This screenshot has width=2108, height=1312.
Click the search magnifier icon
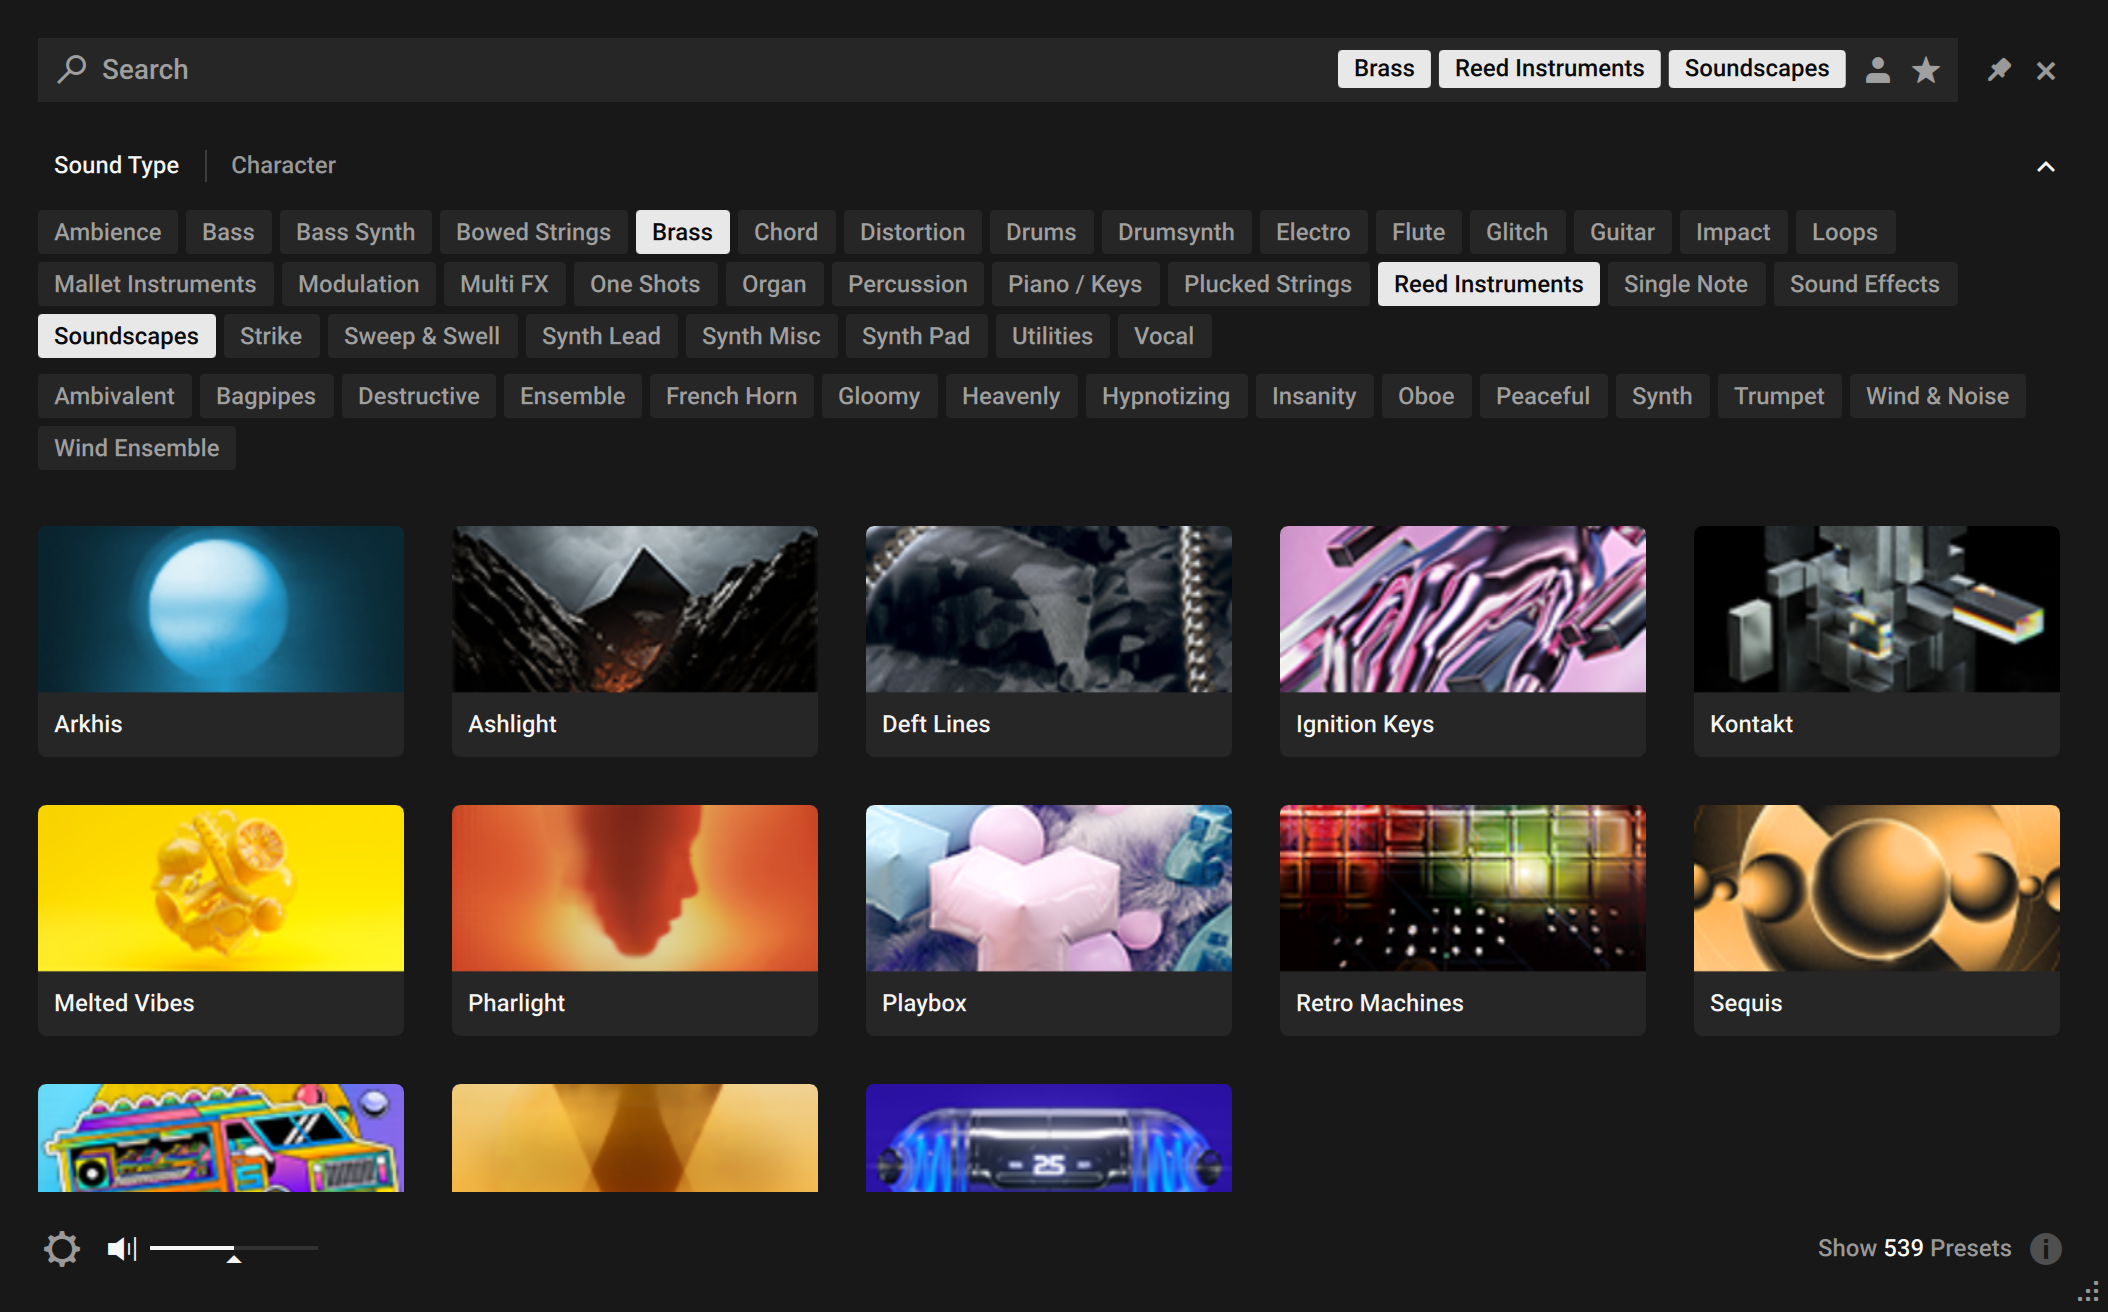coord(73,69)
